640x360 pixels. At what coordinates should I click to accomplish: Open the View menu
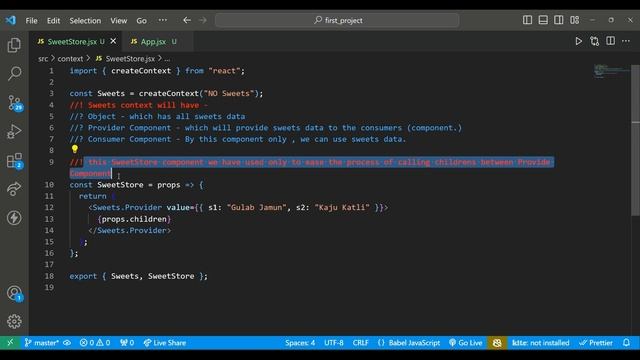(118, 20)
